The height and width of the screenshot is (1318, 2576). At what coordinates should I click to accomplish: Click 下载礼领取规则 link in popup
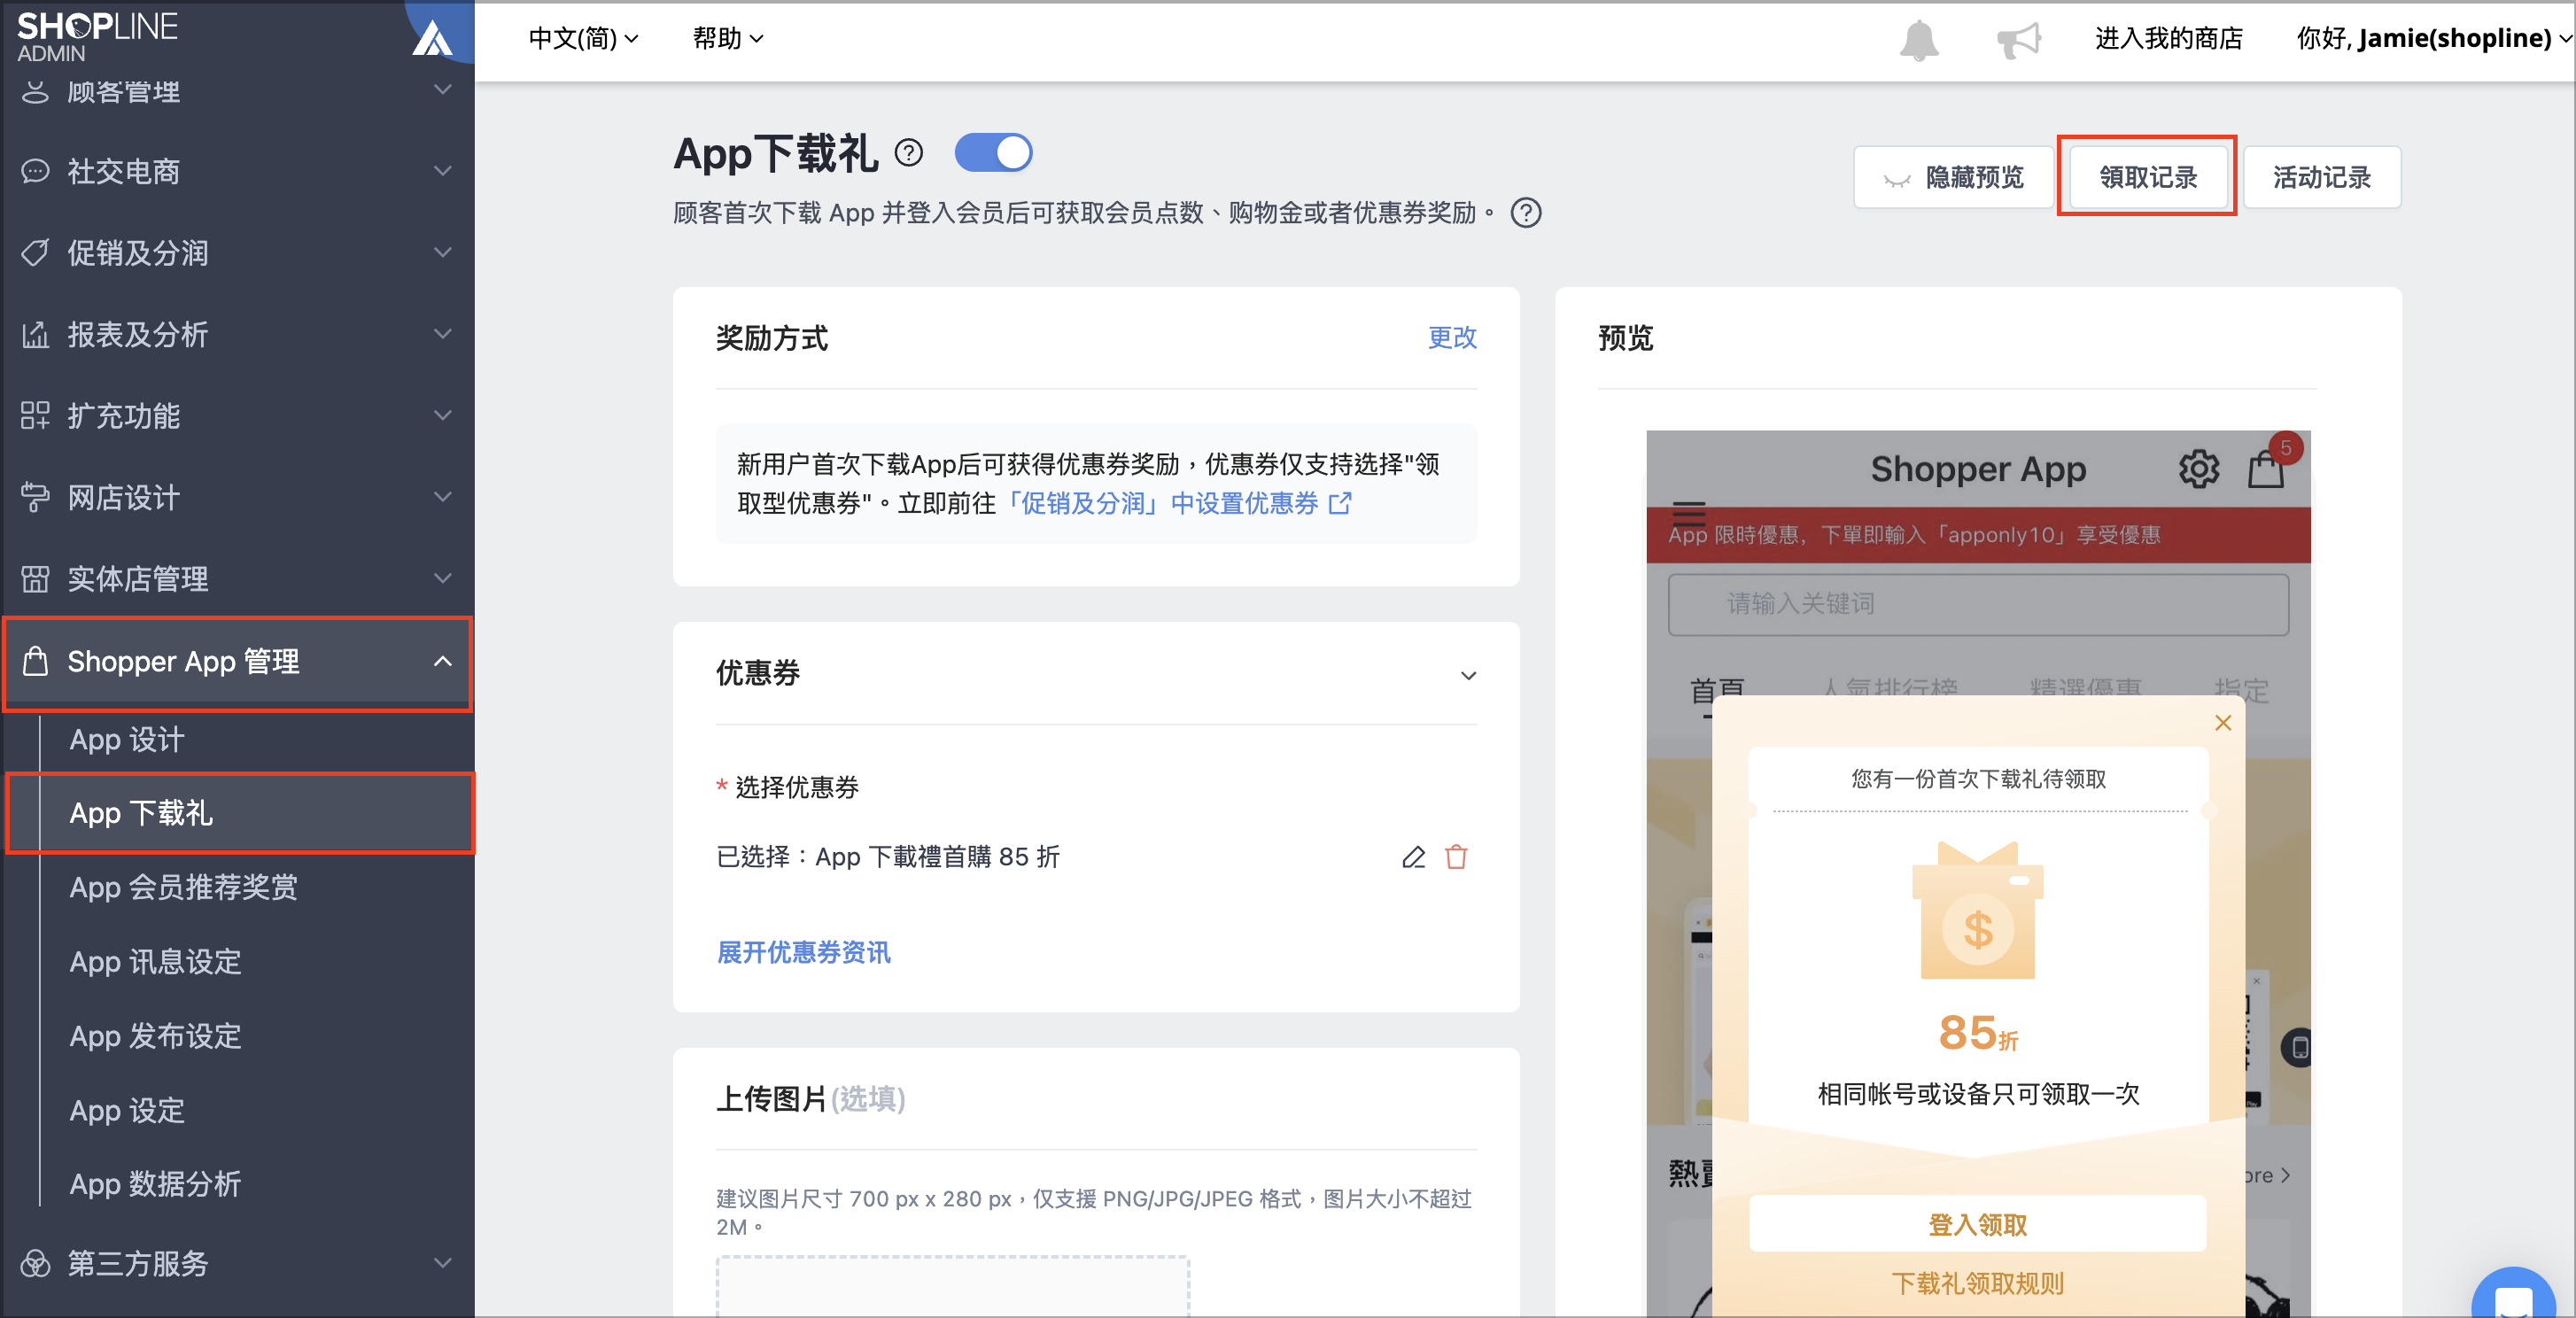tap(1977, 1283)
